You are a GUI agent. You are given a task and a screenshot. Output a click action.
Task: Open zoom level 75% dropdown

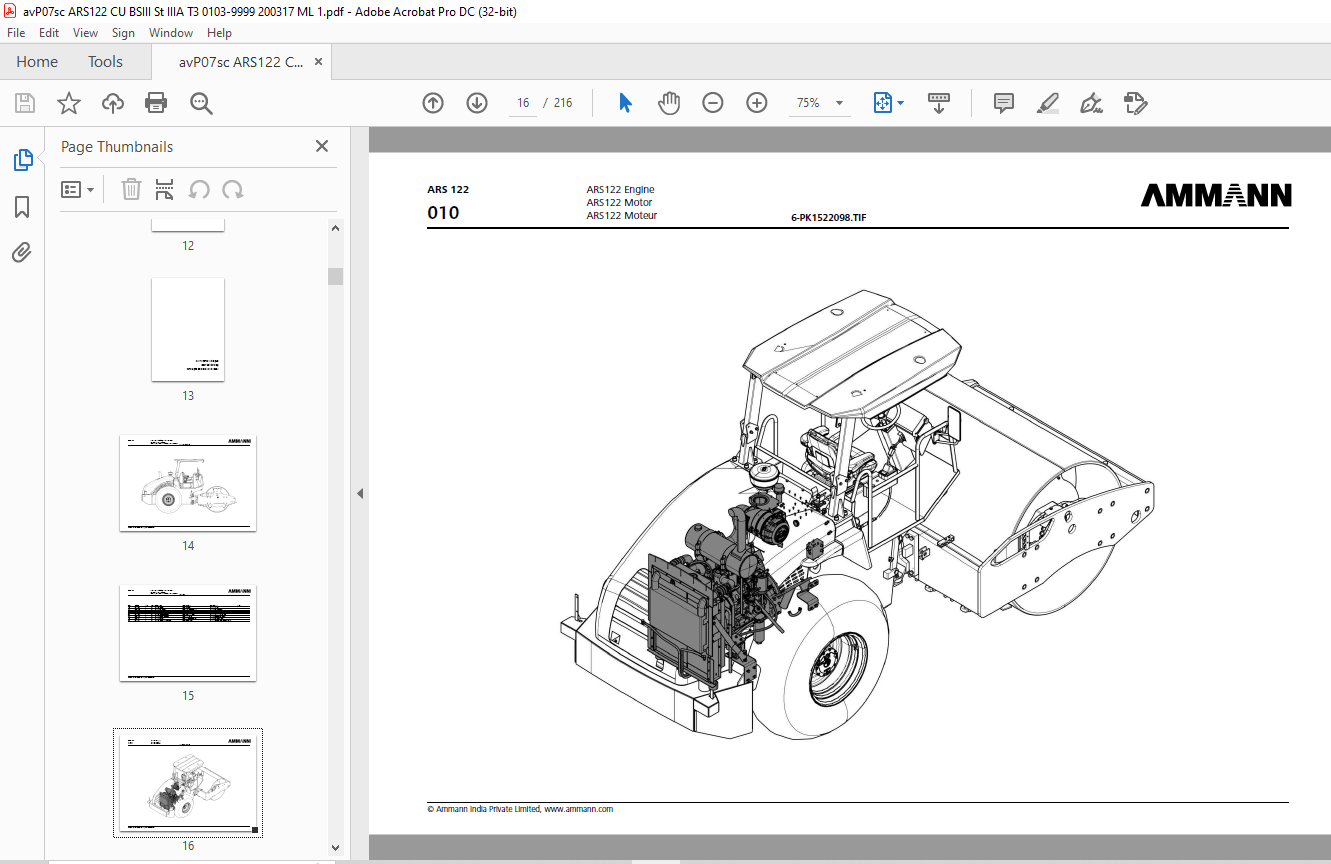tap(819, 103)
